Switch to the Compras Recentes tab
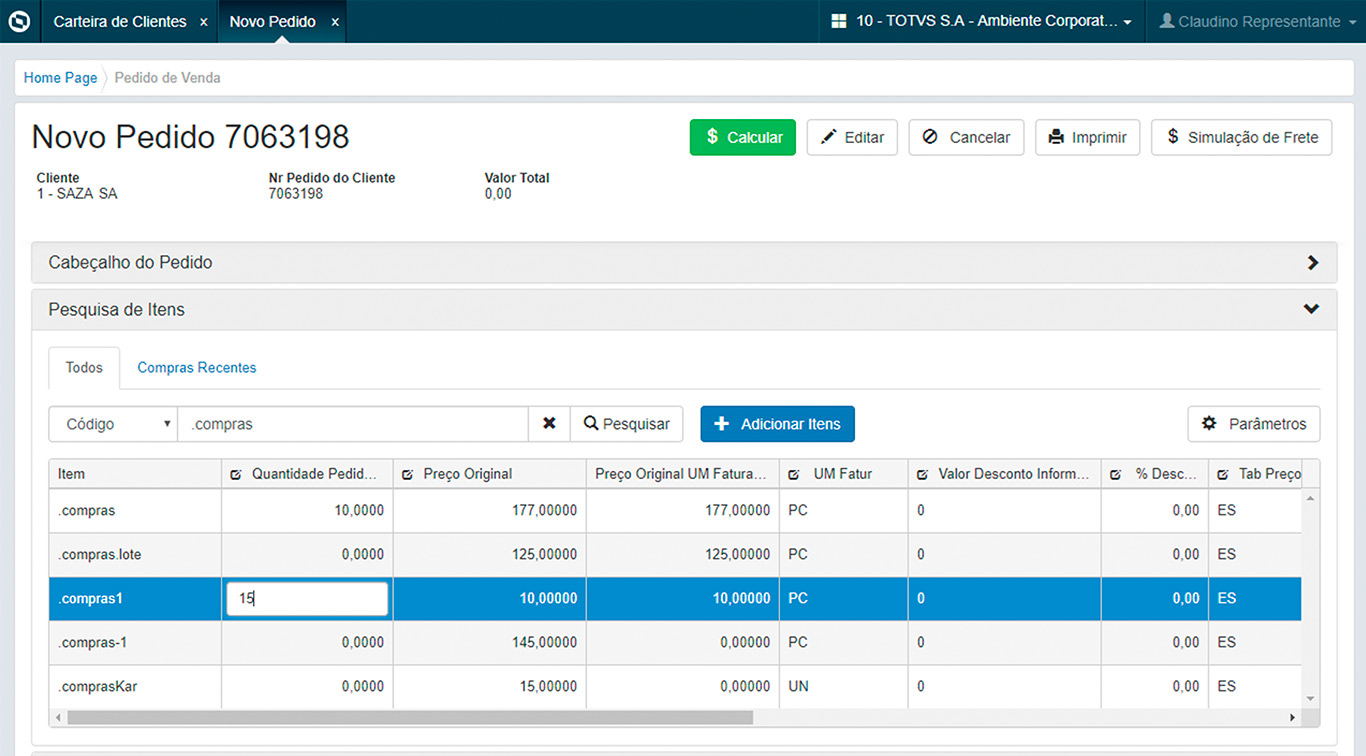 [x=197, y=368]
